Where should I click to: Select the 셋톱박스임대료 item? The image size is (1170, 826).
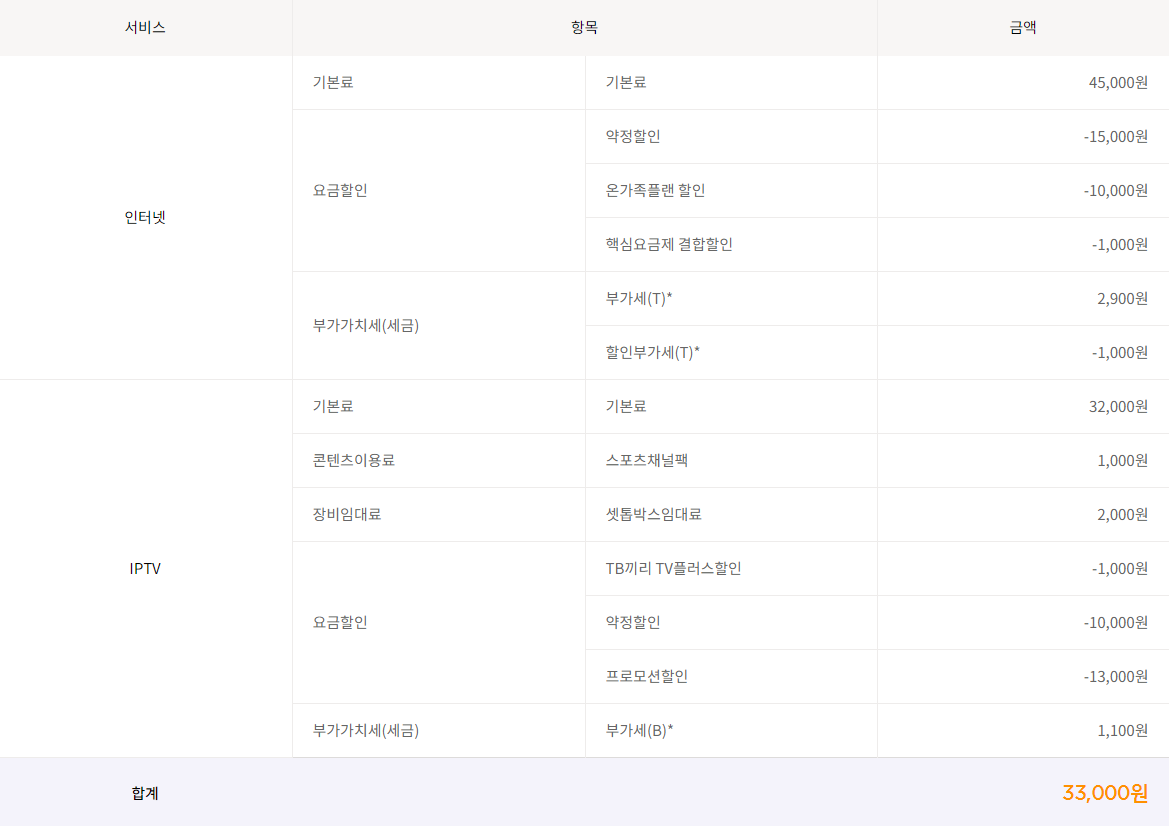(x=653, y=514)
